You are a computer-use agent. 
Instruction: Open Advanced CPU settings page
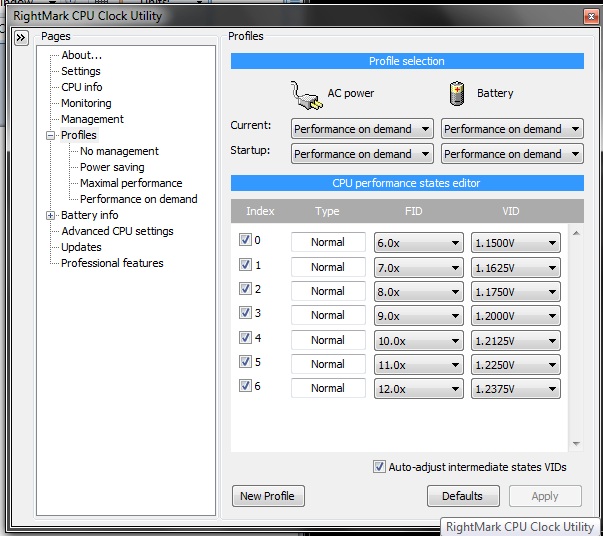[x=117, y=231]
